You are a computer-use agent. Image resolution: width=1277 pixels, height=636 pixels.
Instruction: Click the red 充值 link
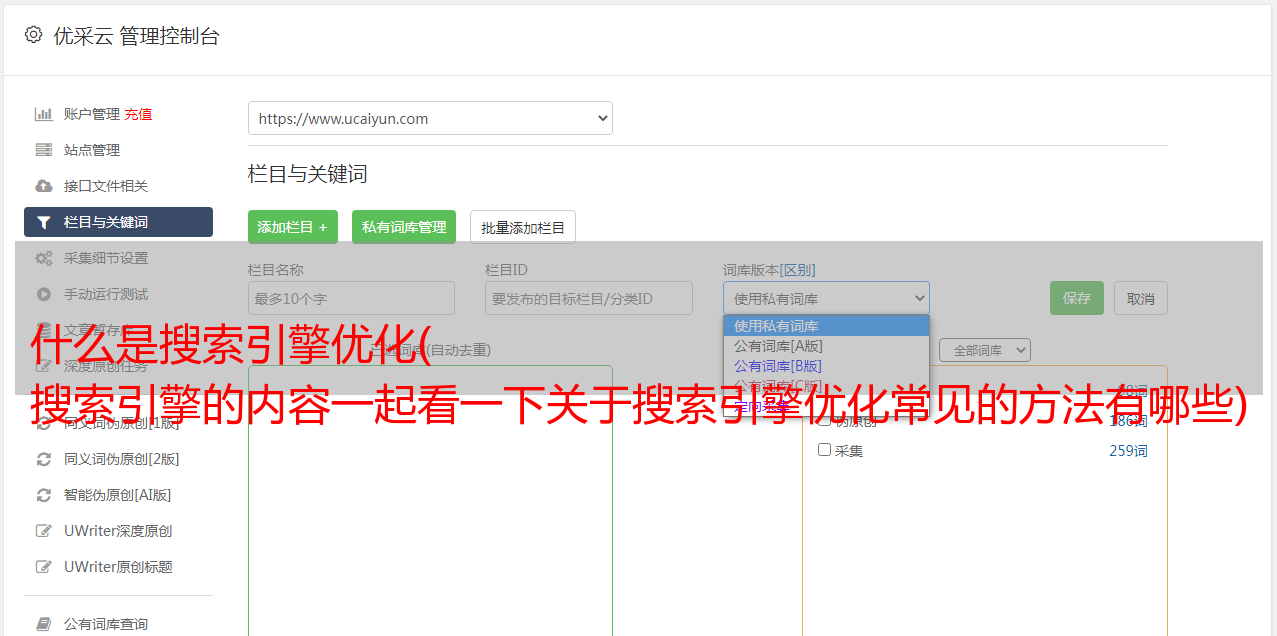click(x=138, y=114)
